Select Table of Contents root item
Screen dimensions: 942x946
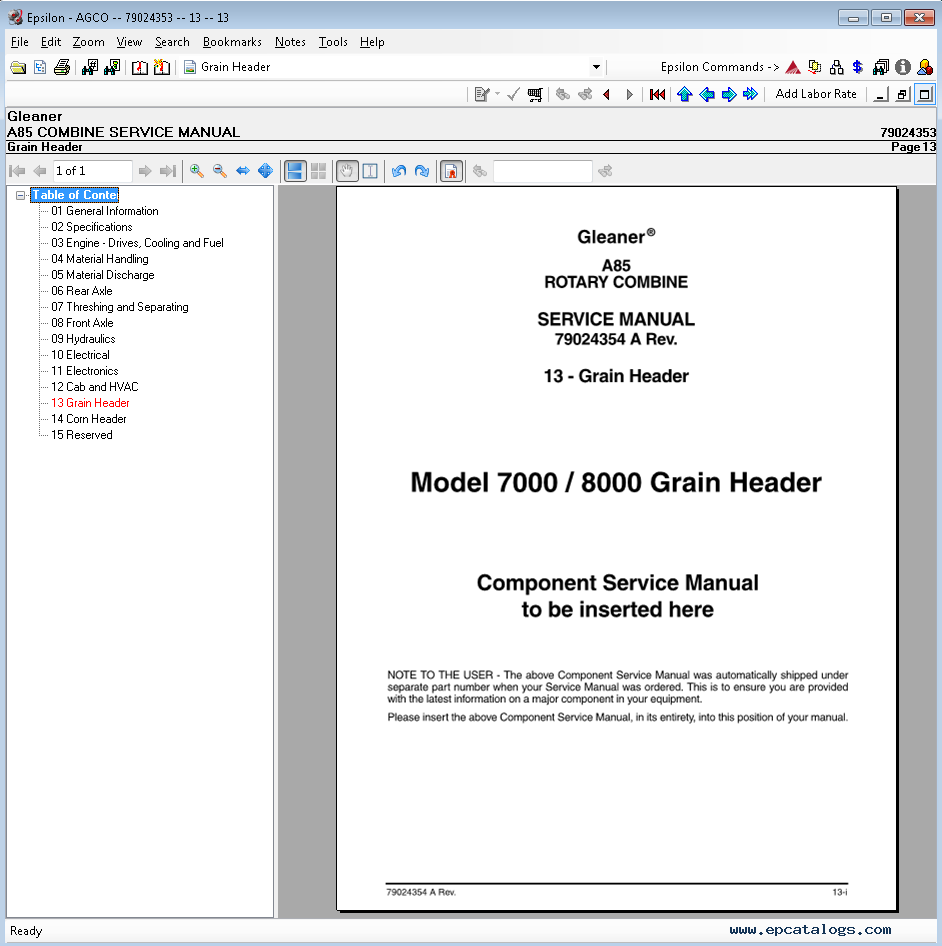coord(75,195)
